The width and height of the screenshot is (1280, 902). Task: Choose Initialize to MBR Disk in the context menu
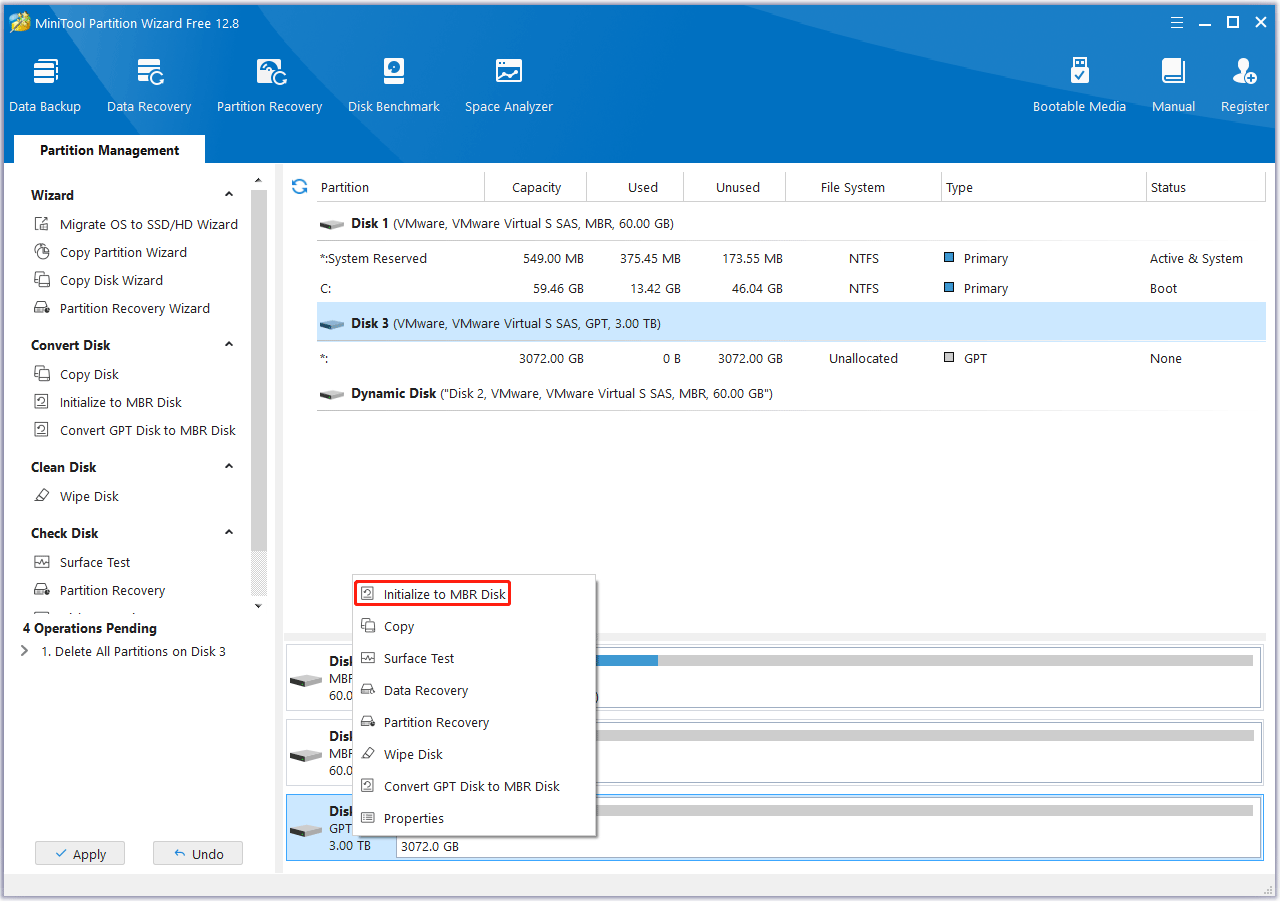(434, 594)
